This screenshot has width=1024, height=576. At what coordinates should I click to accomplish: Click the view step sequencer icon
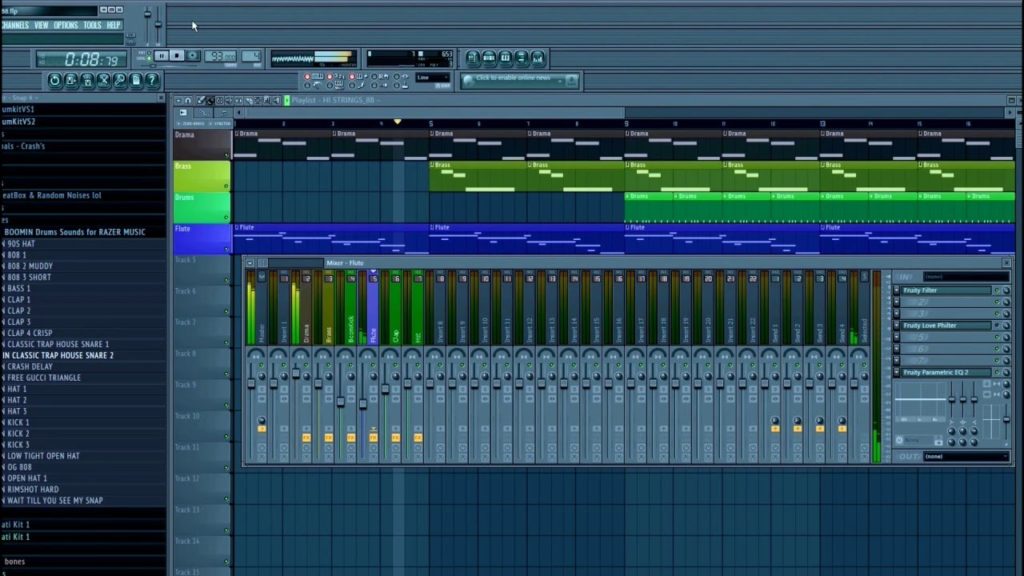click(489, 59)
